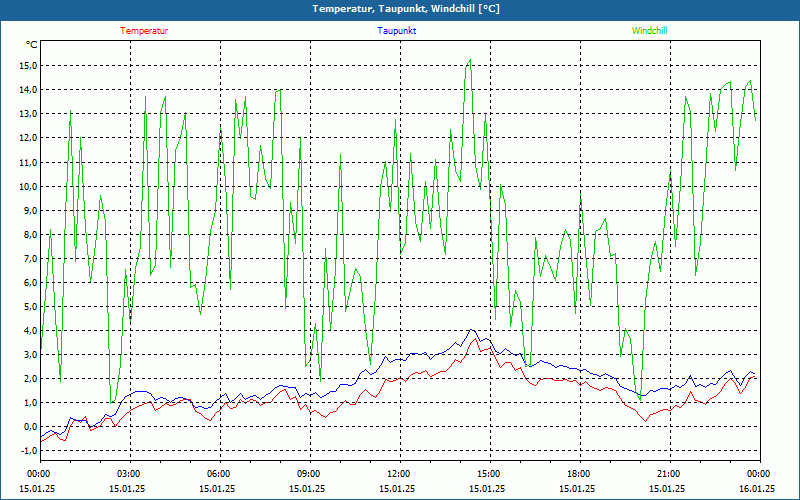Click the 16.01.25 date label
Screen dimensions: 800x500
pyautogui.click(x=757, y=488)
